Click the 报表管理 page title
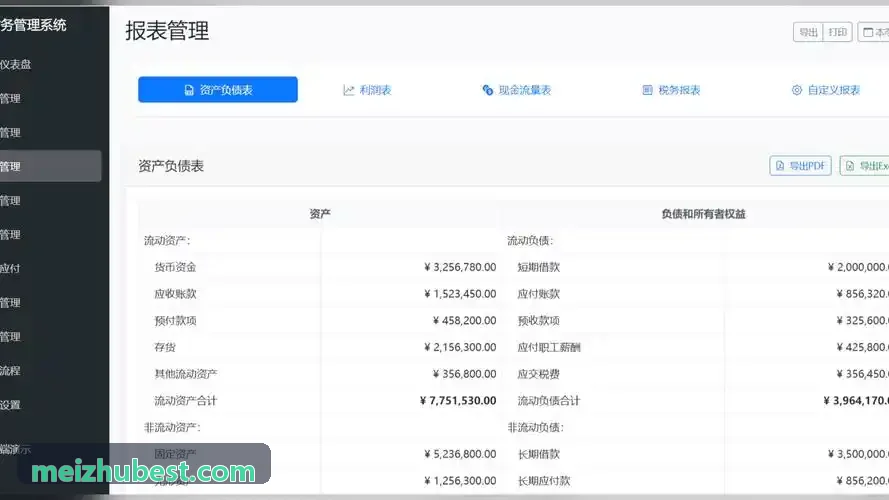 (167, 31)
